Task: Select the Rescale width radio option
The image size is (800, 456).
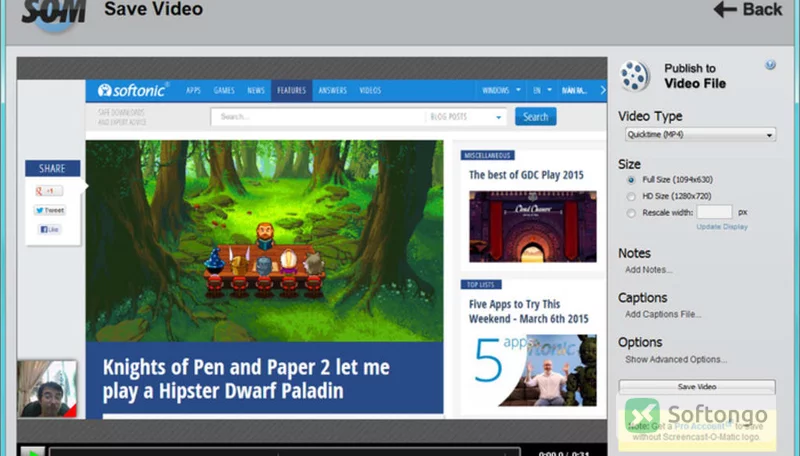Action: point(631,213)
